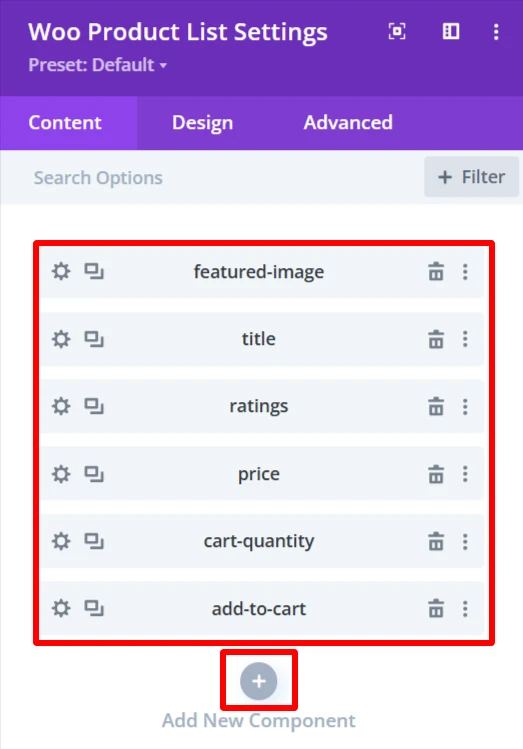523x749 pixels.
Task: Focus the Search Options field
Action: pos(210,177)
